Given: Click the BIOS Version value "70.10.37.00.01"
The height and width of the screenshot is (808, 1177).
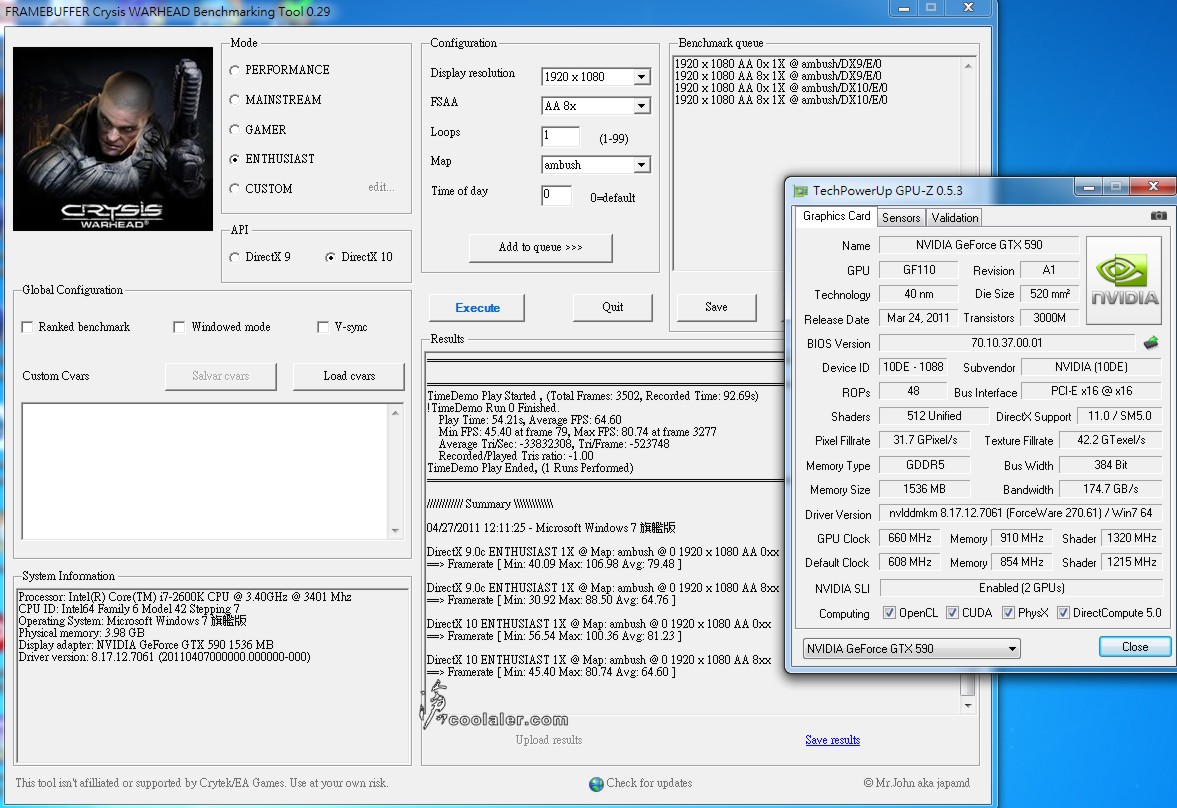Looking at the screenshot, I should [x=1007, y=343].
